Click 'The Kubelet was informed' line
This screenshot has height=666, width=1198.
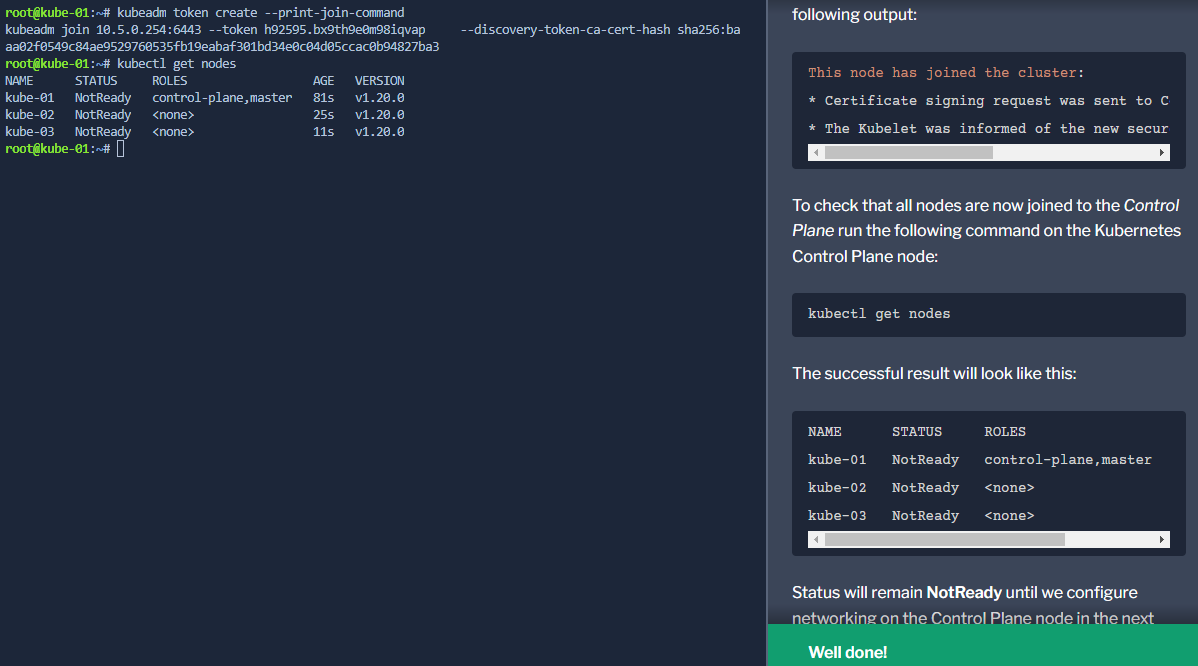tap(989, 129)
